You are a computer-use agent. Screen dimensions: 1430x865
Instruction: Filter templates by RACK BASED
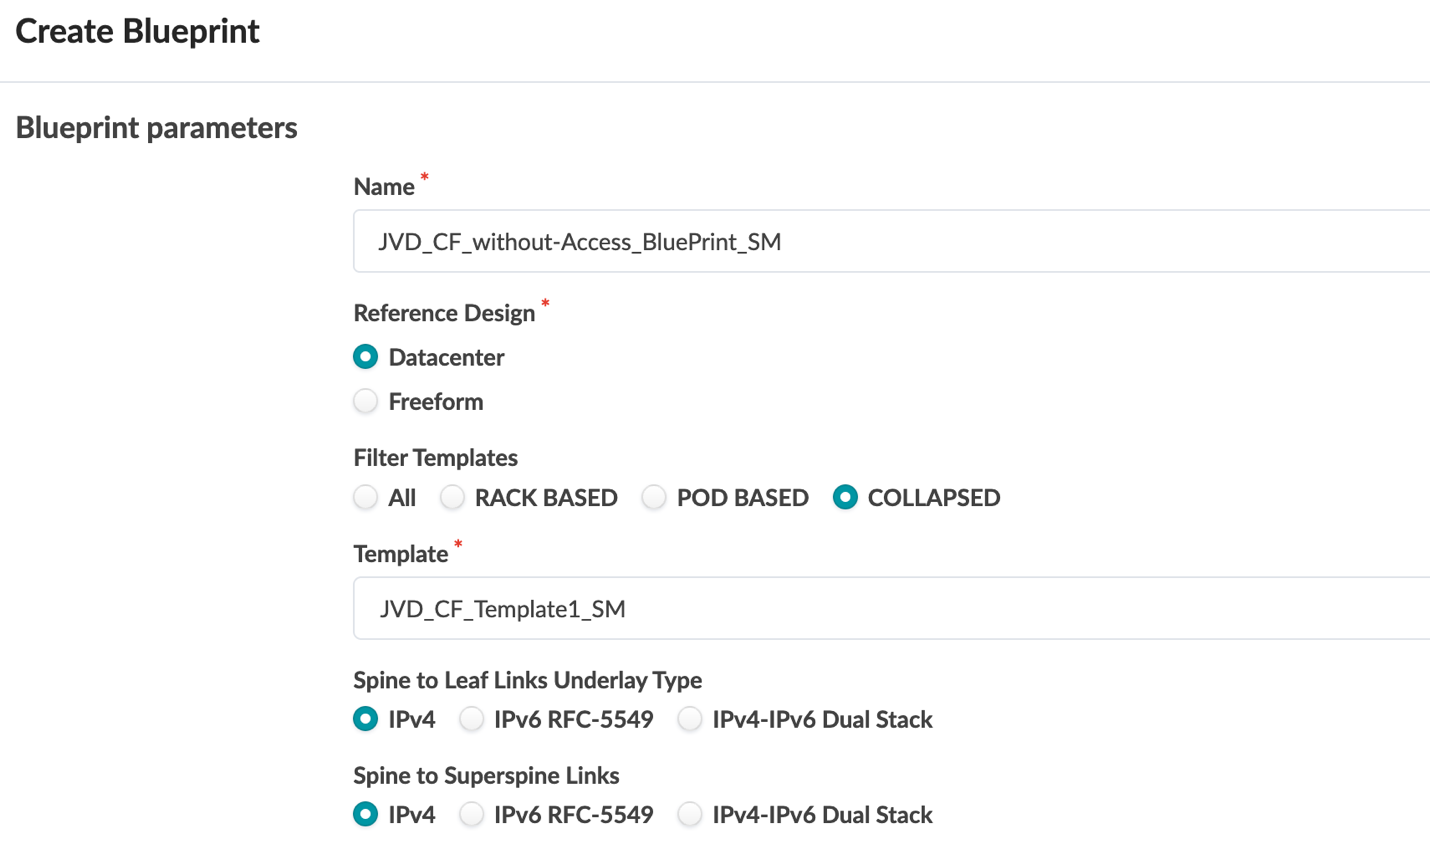pyautogui.click(x=453, y=497)
